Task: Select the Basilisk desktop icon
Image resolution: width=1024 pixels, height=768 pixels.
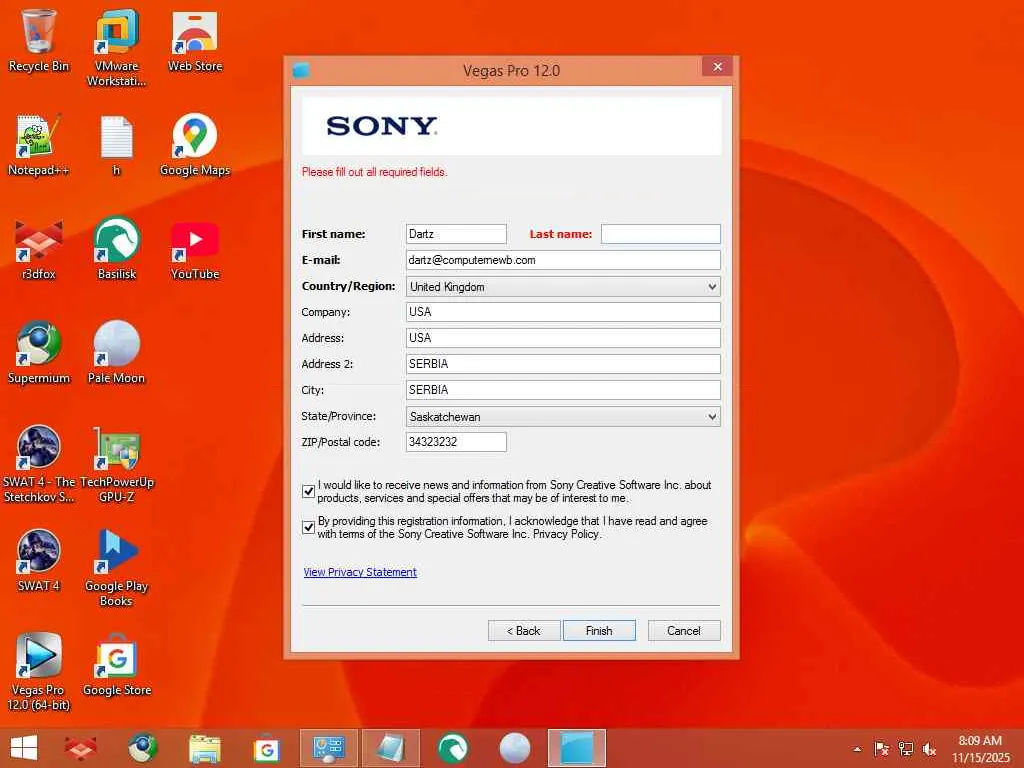Action: (116, 249)
